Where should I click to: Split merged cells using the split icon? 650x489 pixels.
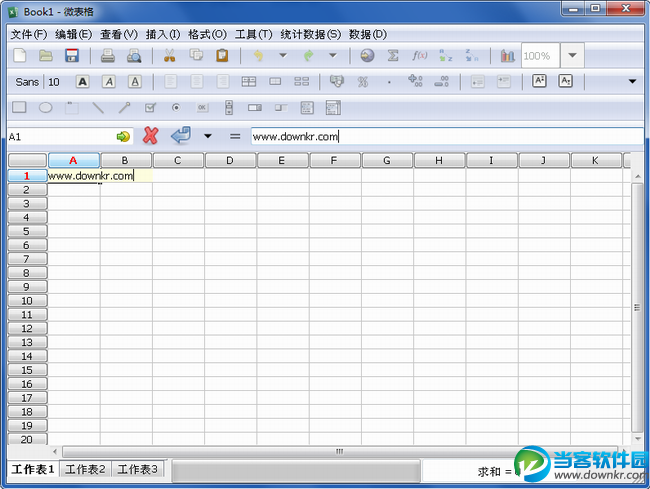coord(301,81)
